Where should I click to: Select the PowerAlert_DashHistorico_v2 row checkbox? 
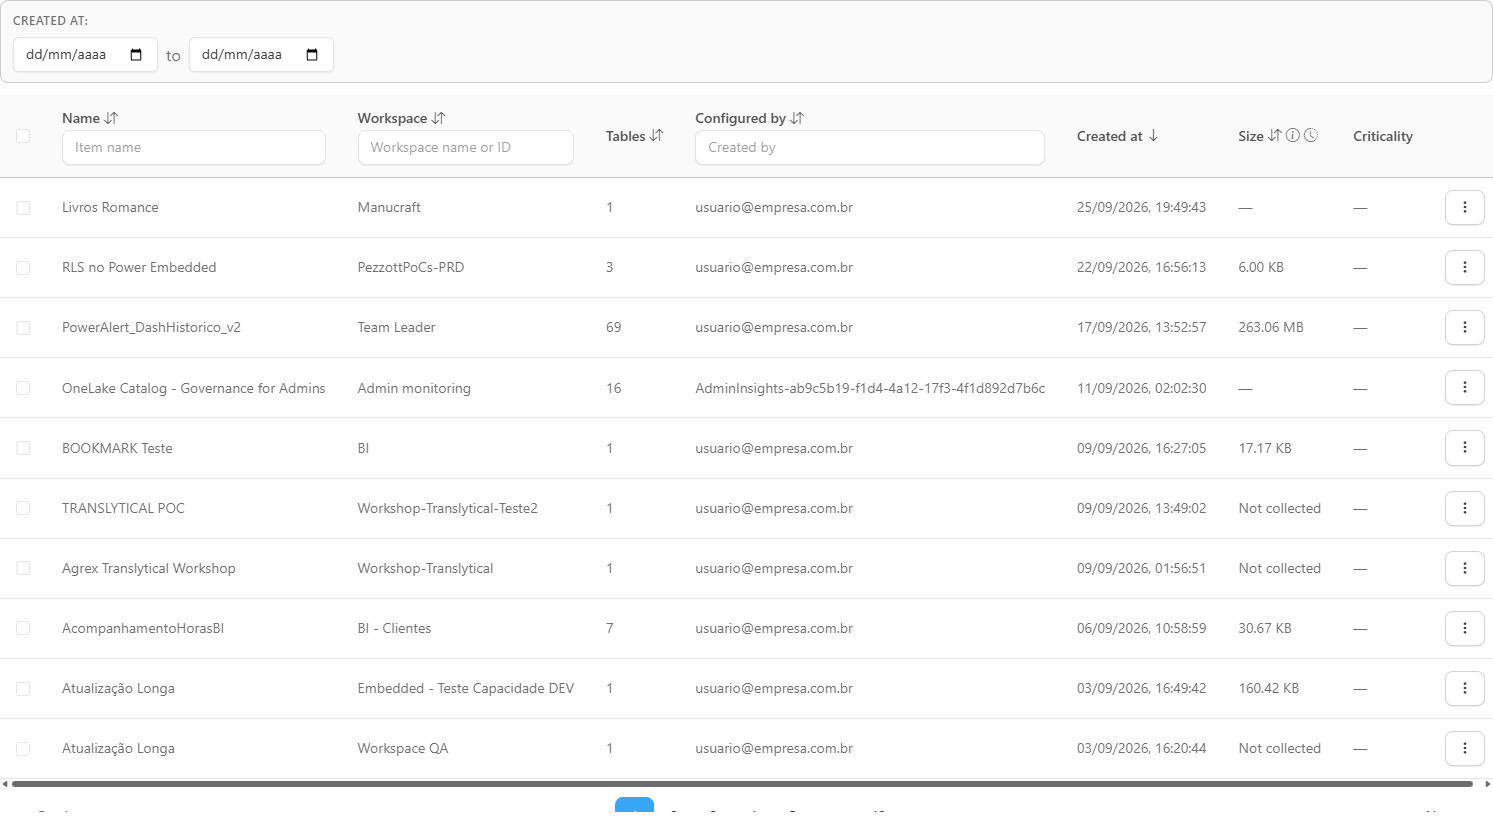tap(23, 328)
